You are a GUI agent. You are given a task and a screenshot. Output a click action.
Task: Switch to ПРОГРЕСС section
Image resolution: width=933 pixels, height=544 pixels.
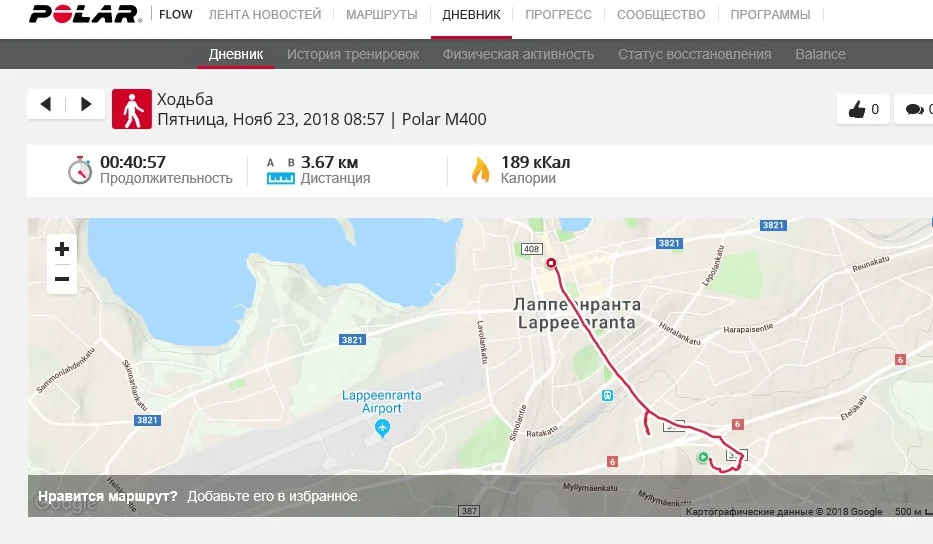pyautogui.click(x=558, y=14)
